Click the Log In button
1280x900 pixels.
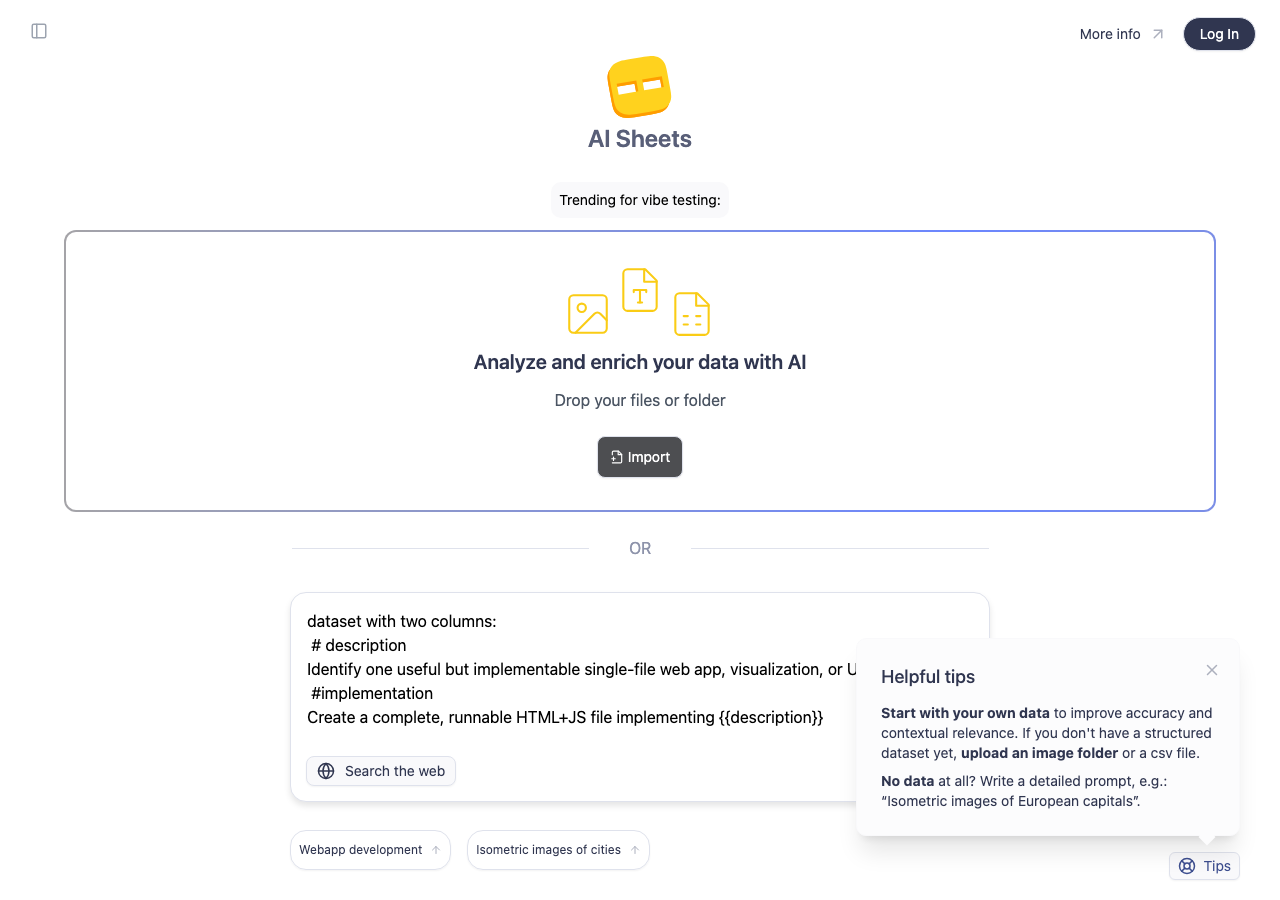tap(1219, 34)
